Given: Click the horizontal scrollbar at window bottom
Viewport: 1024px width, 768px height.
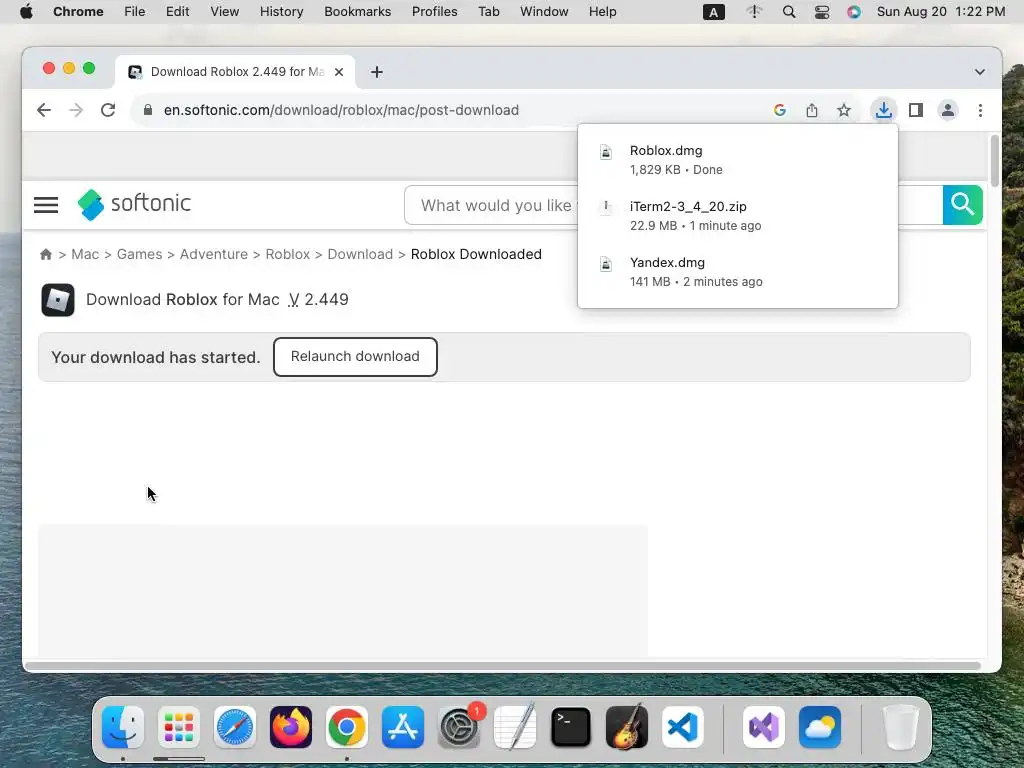Looking at the screenshot, I should click(x=503, y=666).
